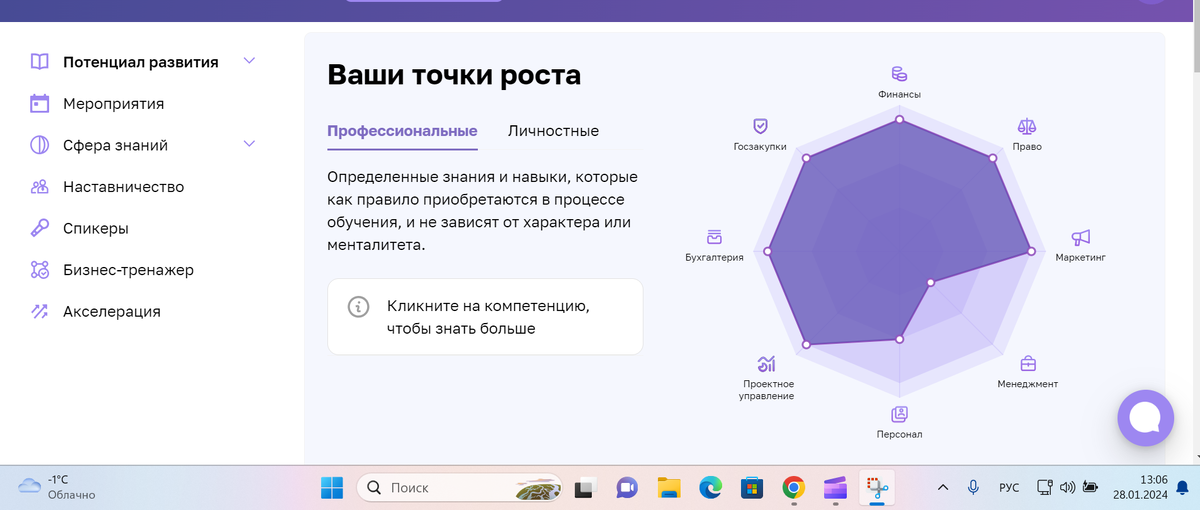Switch to Личностные tab
Image resolution: width=1200 pixels, height=510 pixels.
(x=553, y=131)
